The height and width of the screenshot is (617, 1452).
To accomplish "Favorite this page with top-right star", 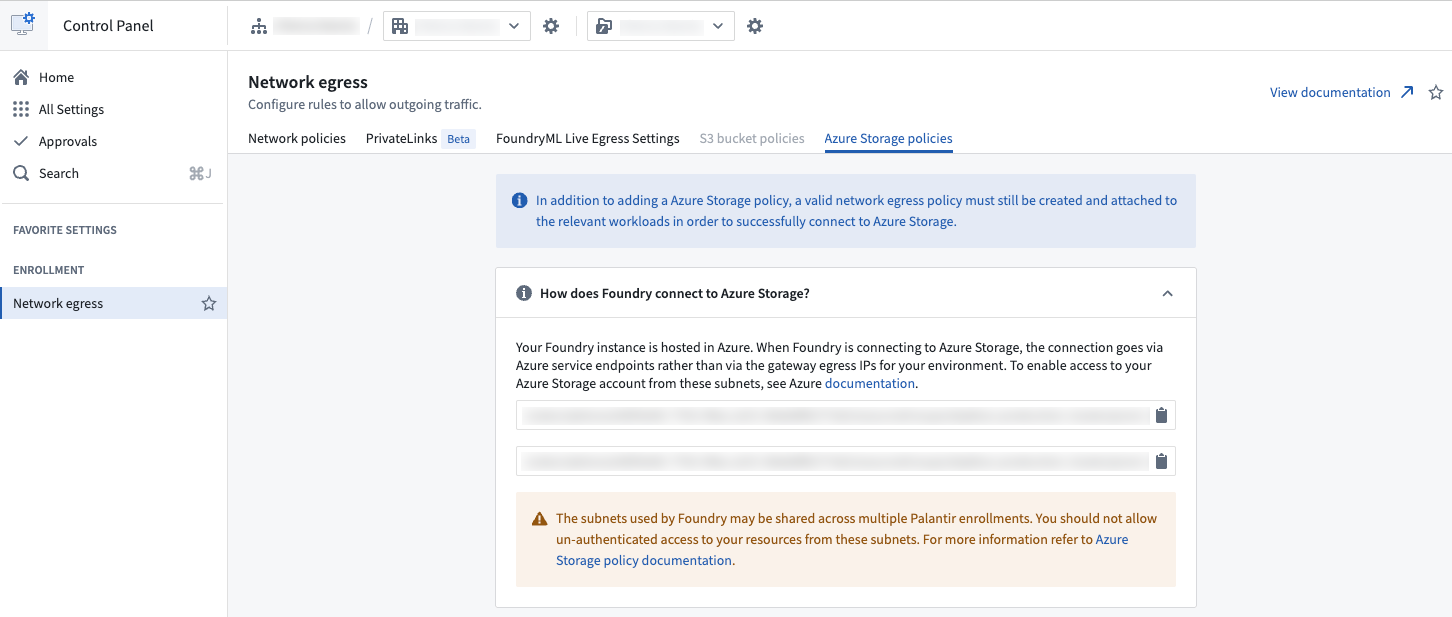I will tap(1436, 92).
